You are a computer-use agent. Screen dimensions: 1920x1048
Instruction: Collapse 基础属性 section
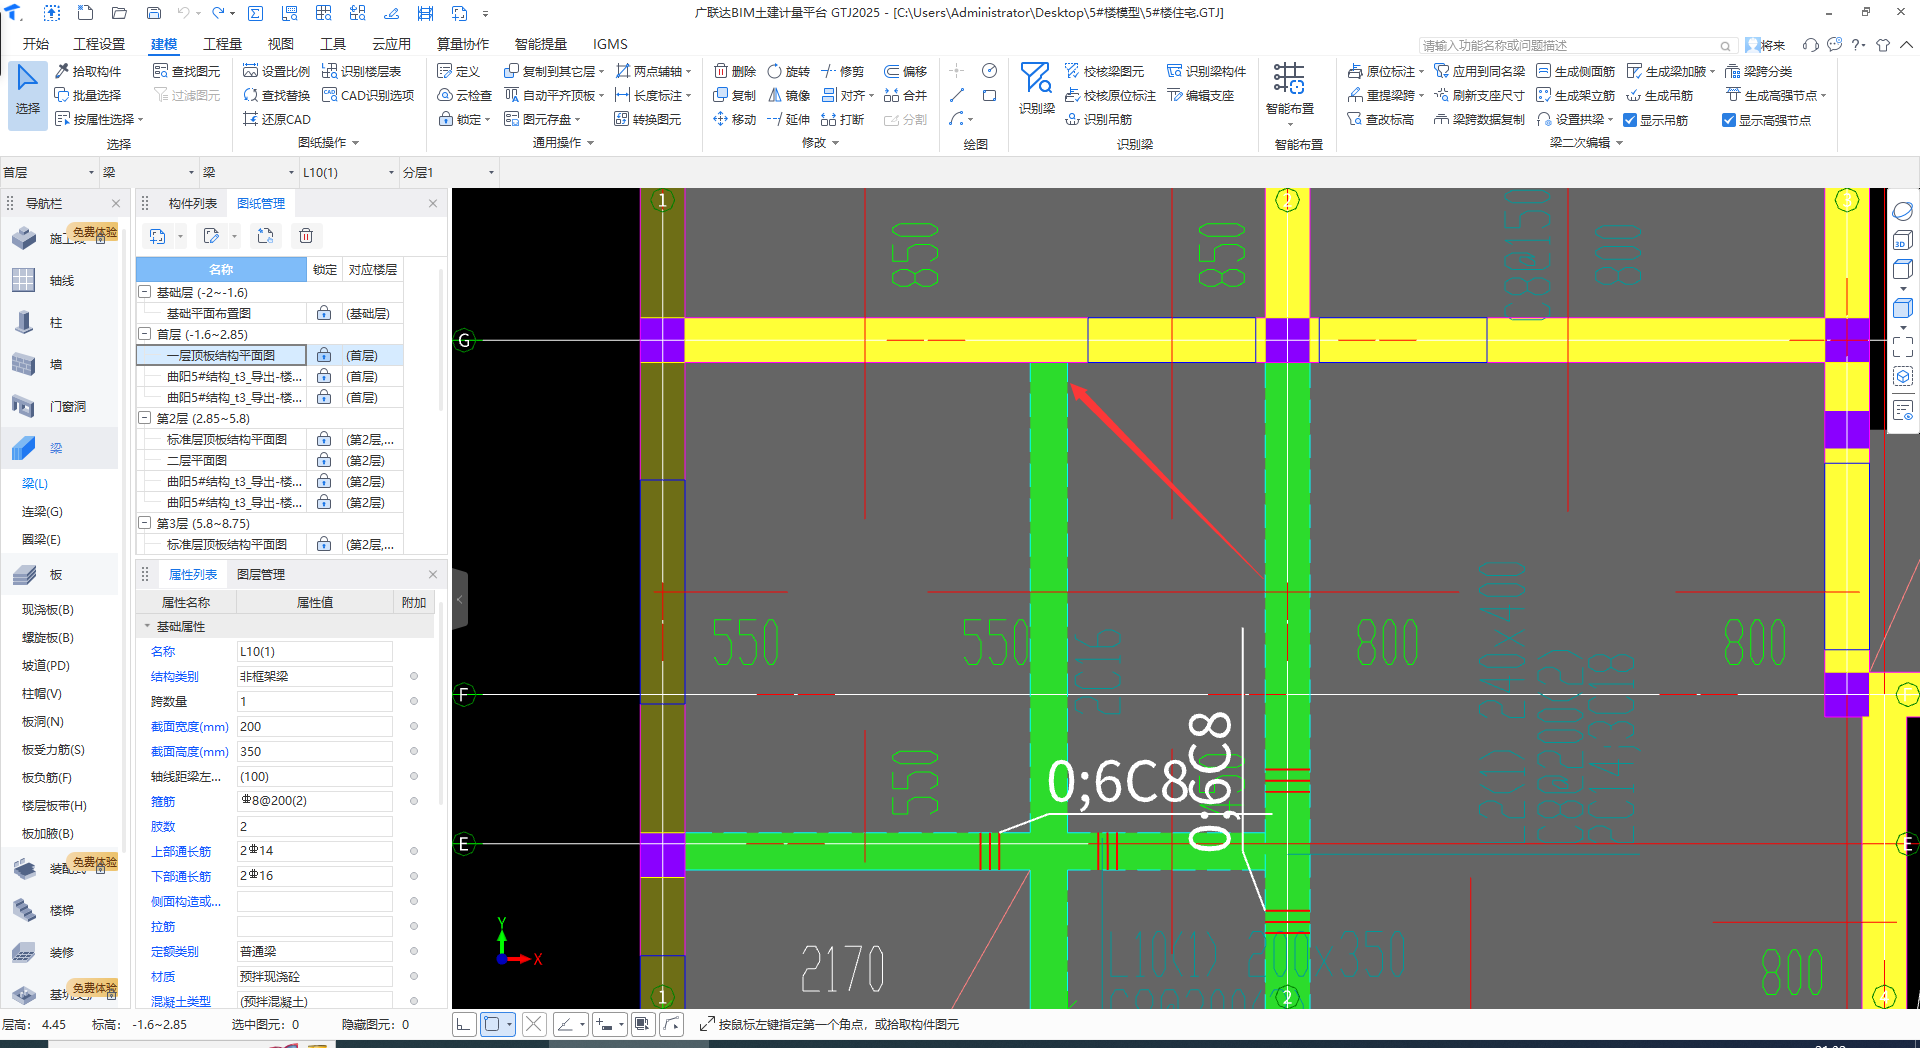pyautogui.click(x=147, y=626)
